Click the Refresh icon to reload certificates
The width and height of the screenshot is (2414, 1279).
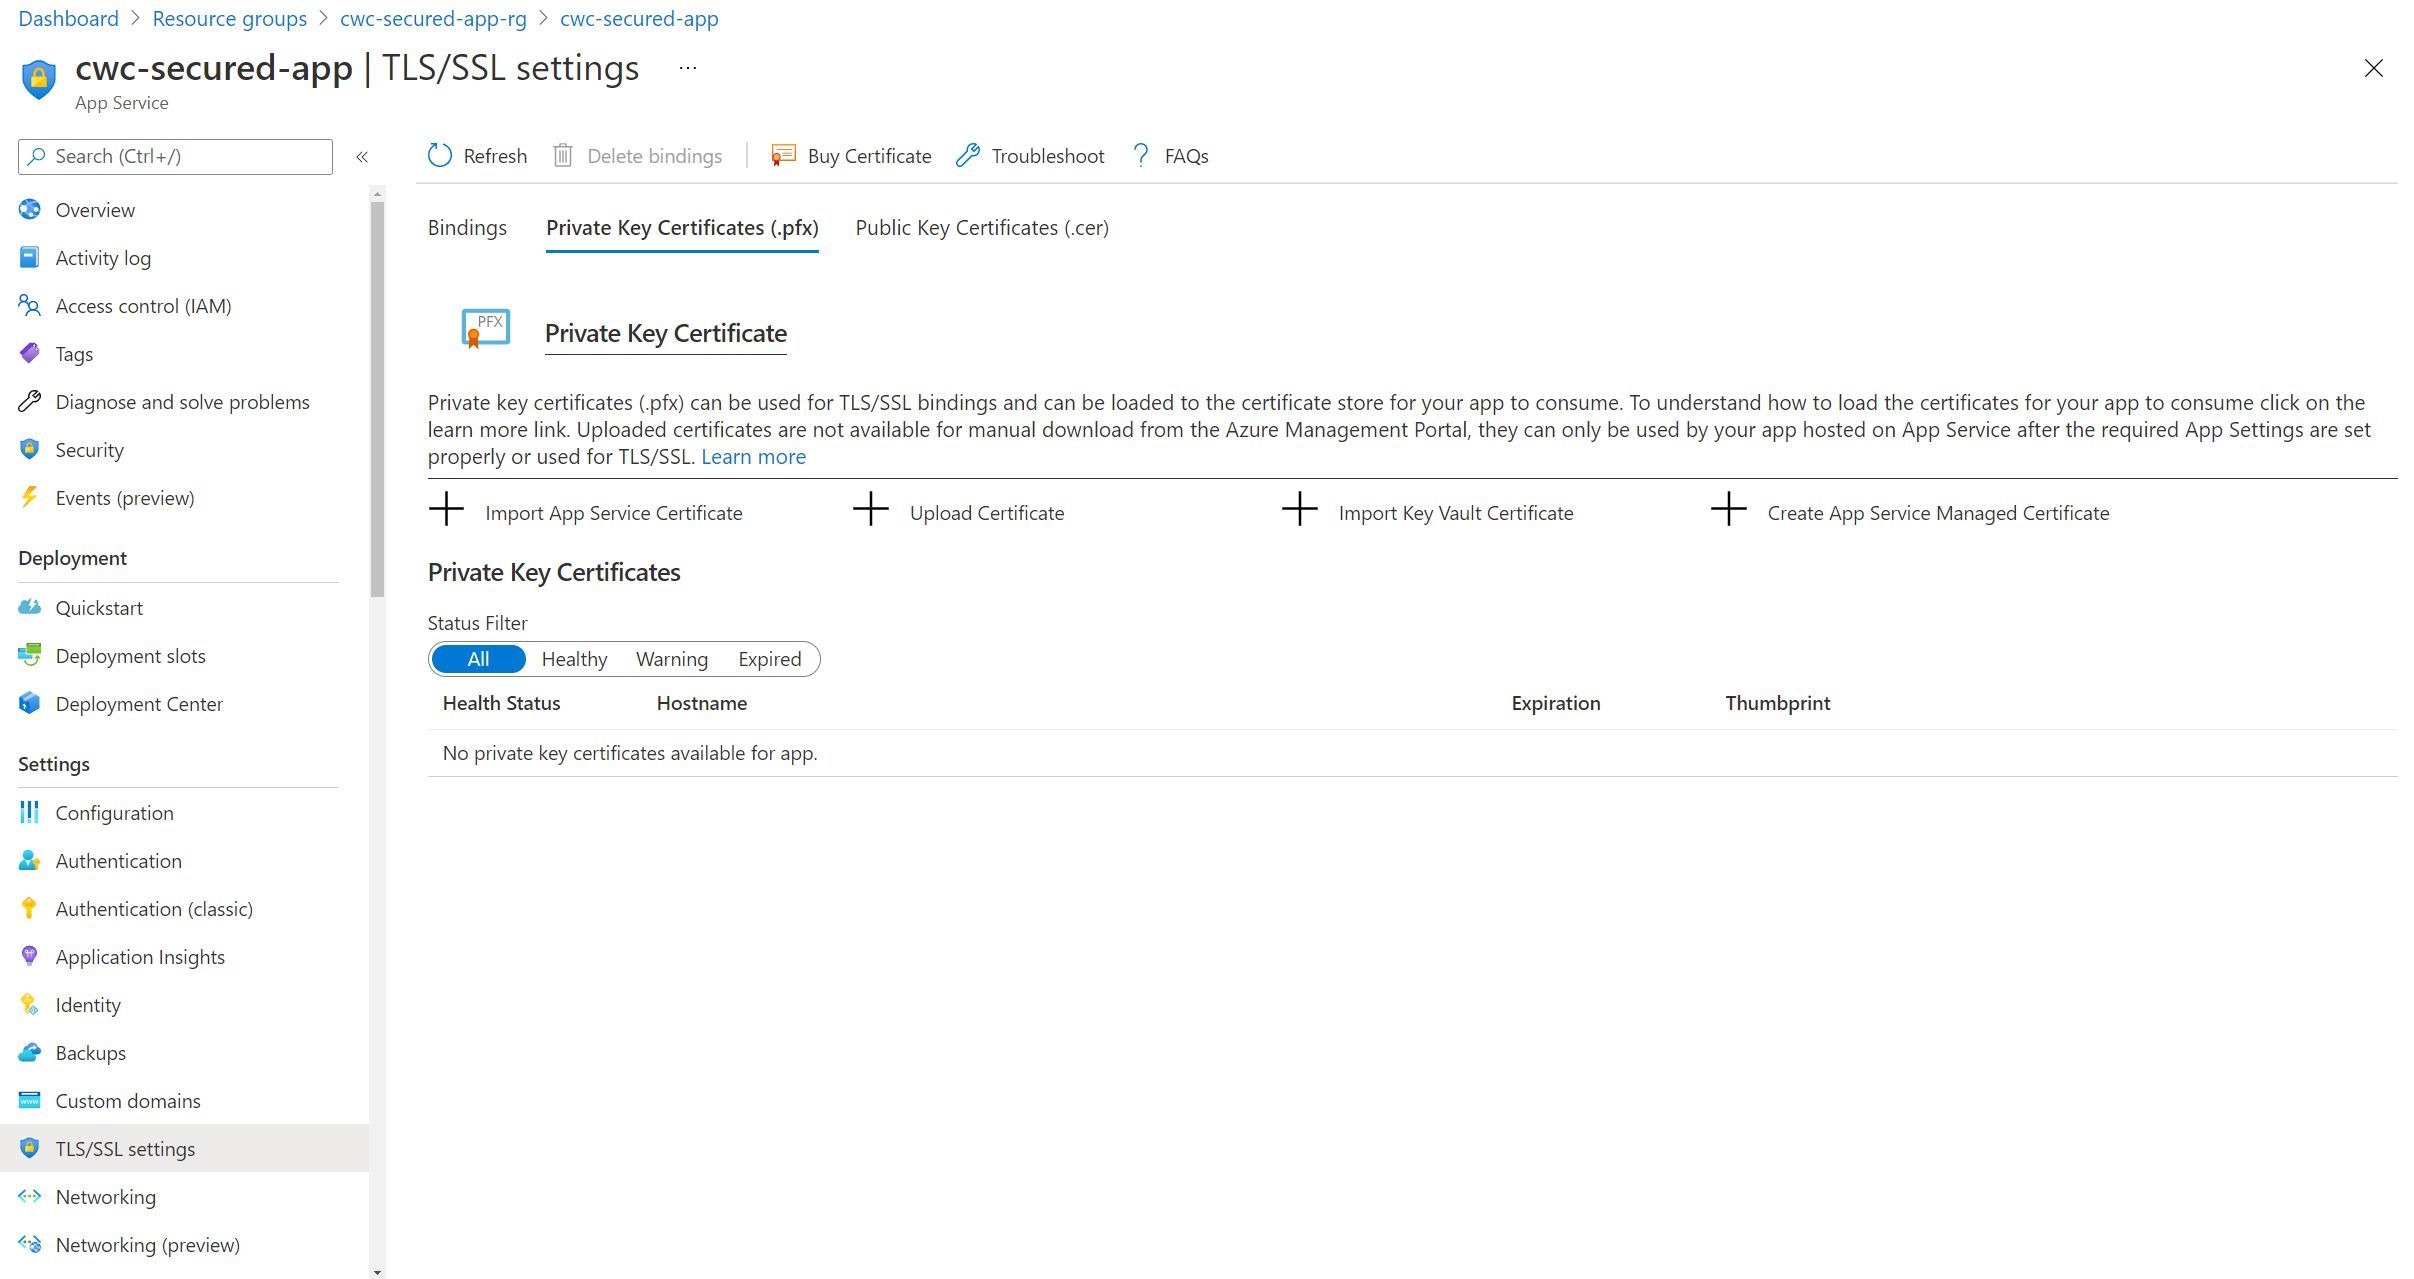441,155
